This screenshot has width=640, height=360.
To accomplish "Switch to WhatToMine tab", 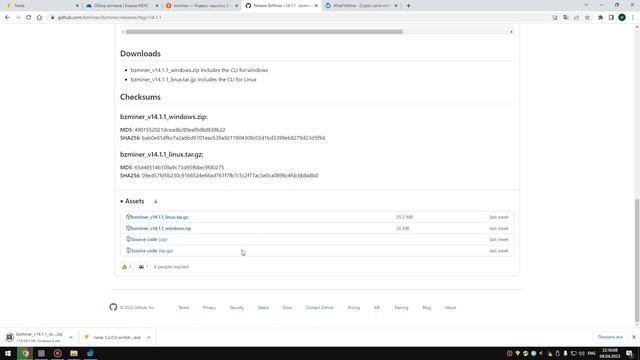I will (361, 6).
